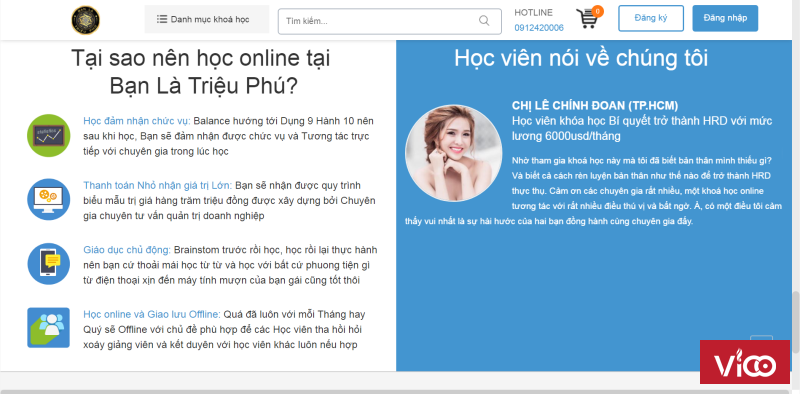The height and width of the screenshot is (394, 800).
Task: Open the Danh mục khoá học menu
Action: click(x=207, y=19)
